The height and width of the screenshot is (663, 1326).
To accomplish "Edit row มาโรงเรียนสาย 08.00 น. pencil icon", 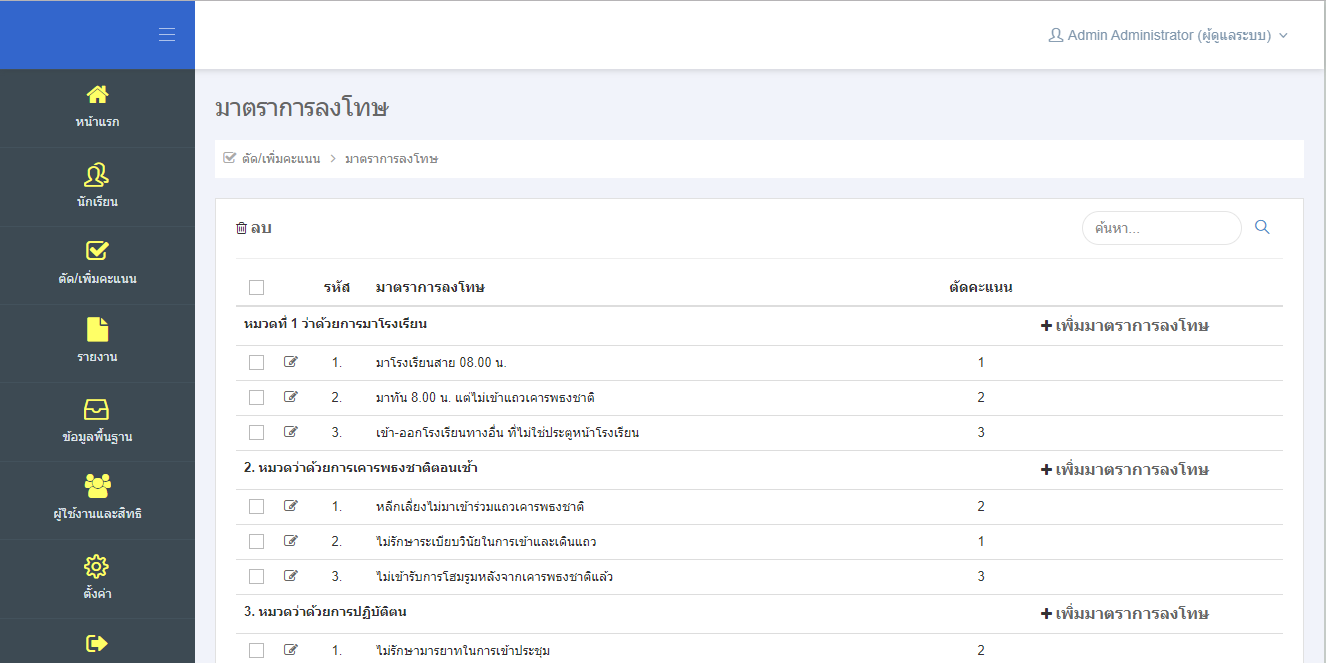I will coord(291,362).
